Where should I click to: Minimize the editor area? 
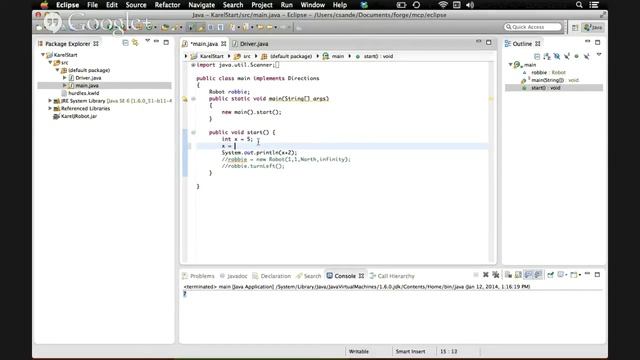pyautogui.click(x=478, y=42)
